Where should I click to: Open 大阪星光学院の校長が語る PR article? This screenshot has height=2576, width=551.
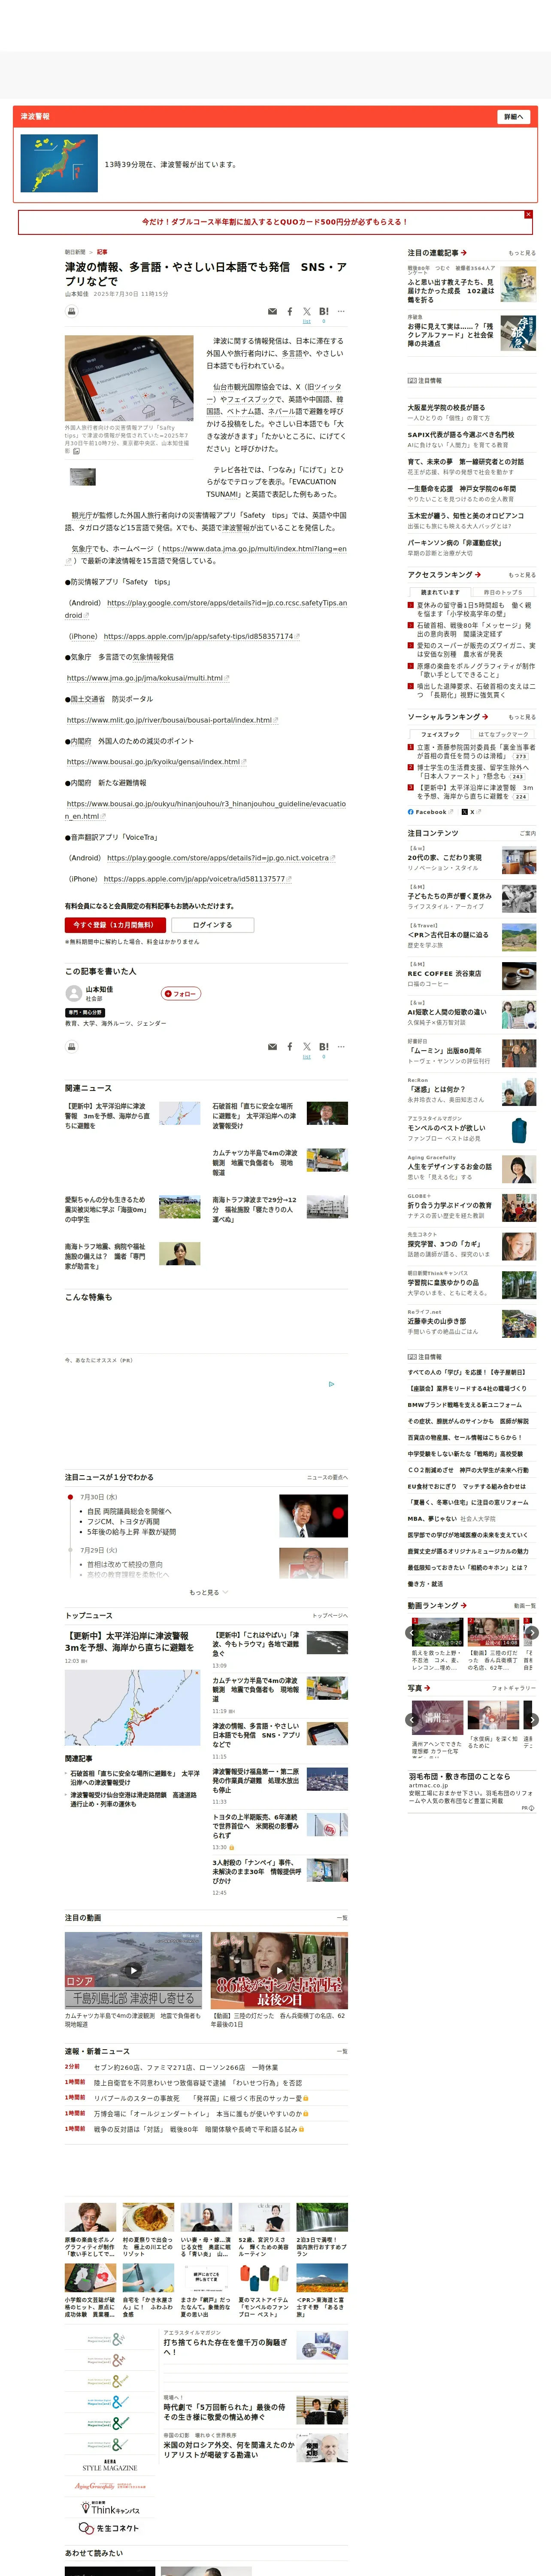click(446, 408)
